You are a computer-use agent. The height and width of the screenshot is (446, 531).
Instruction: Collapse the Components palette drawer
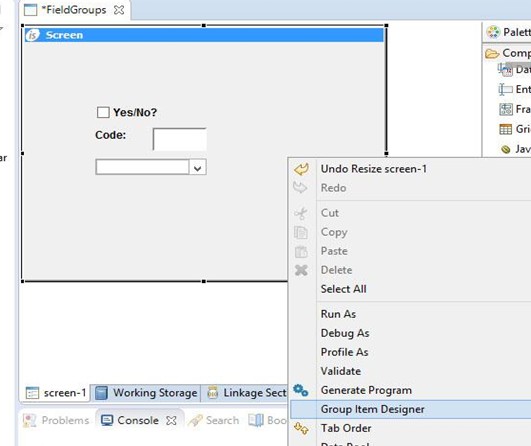[x=507, y=53]
